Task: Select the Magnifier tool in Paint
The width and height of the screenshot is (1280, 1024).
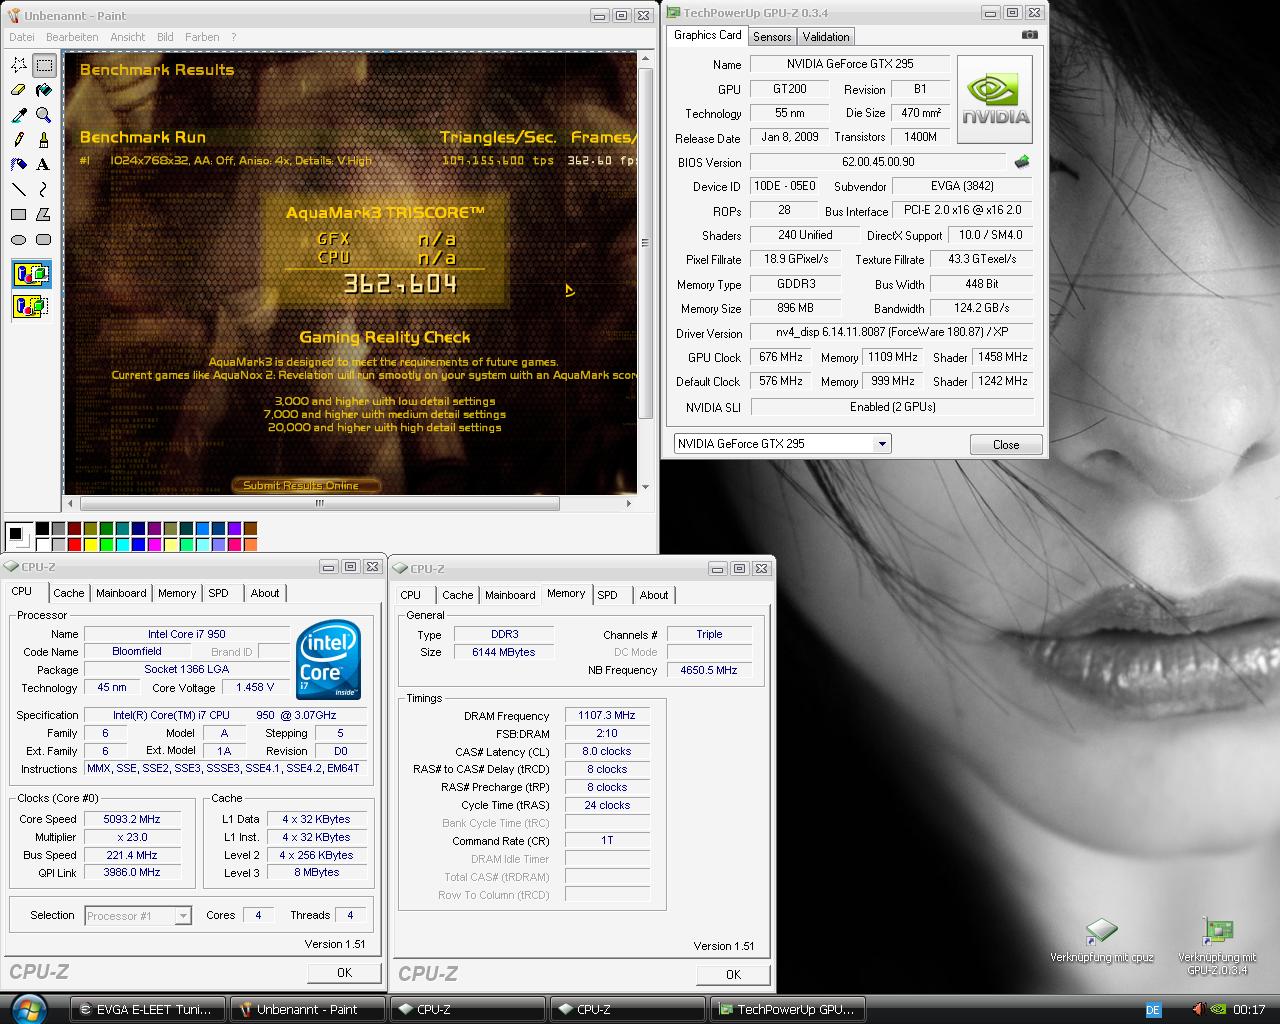Action: pyautogui.click(x=44, y=116)
